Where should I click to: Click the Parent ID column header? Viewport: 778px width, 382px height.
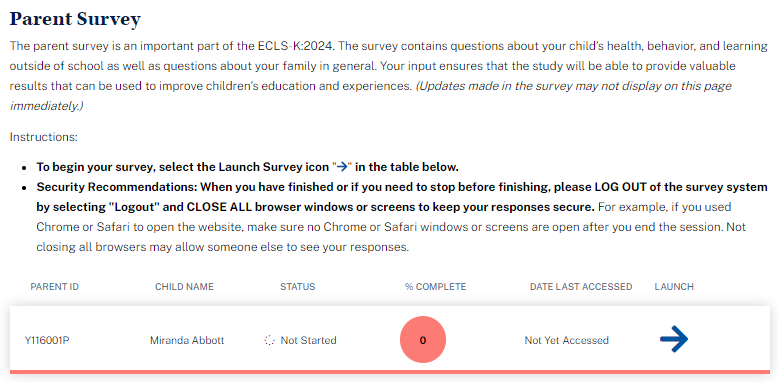tap(55, 287)
